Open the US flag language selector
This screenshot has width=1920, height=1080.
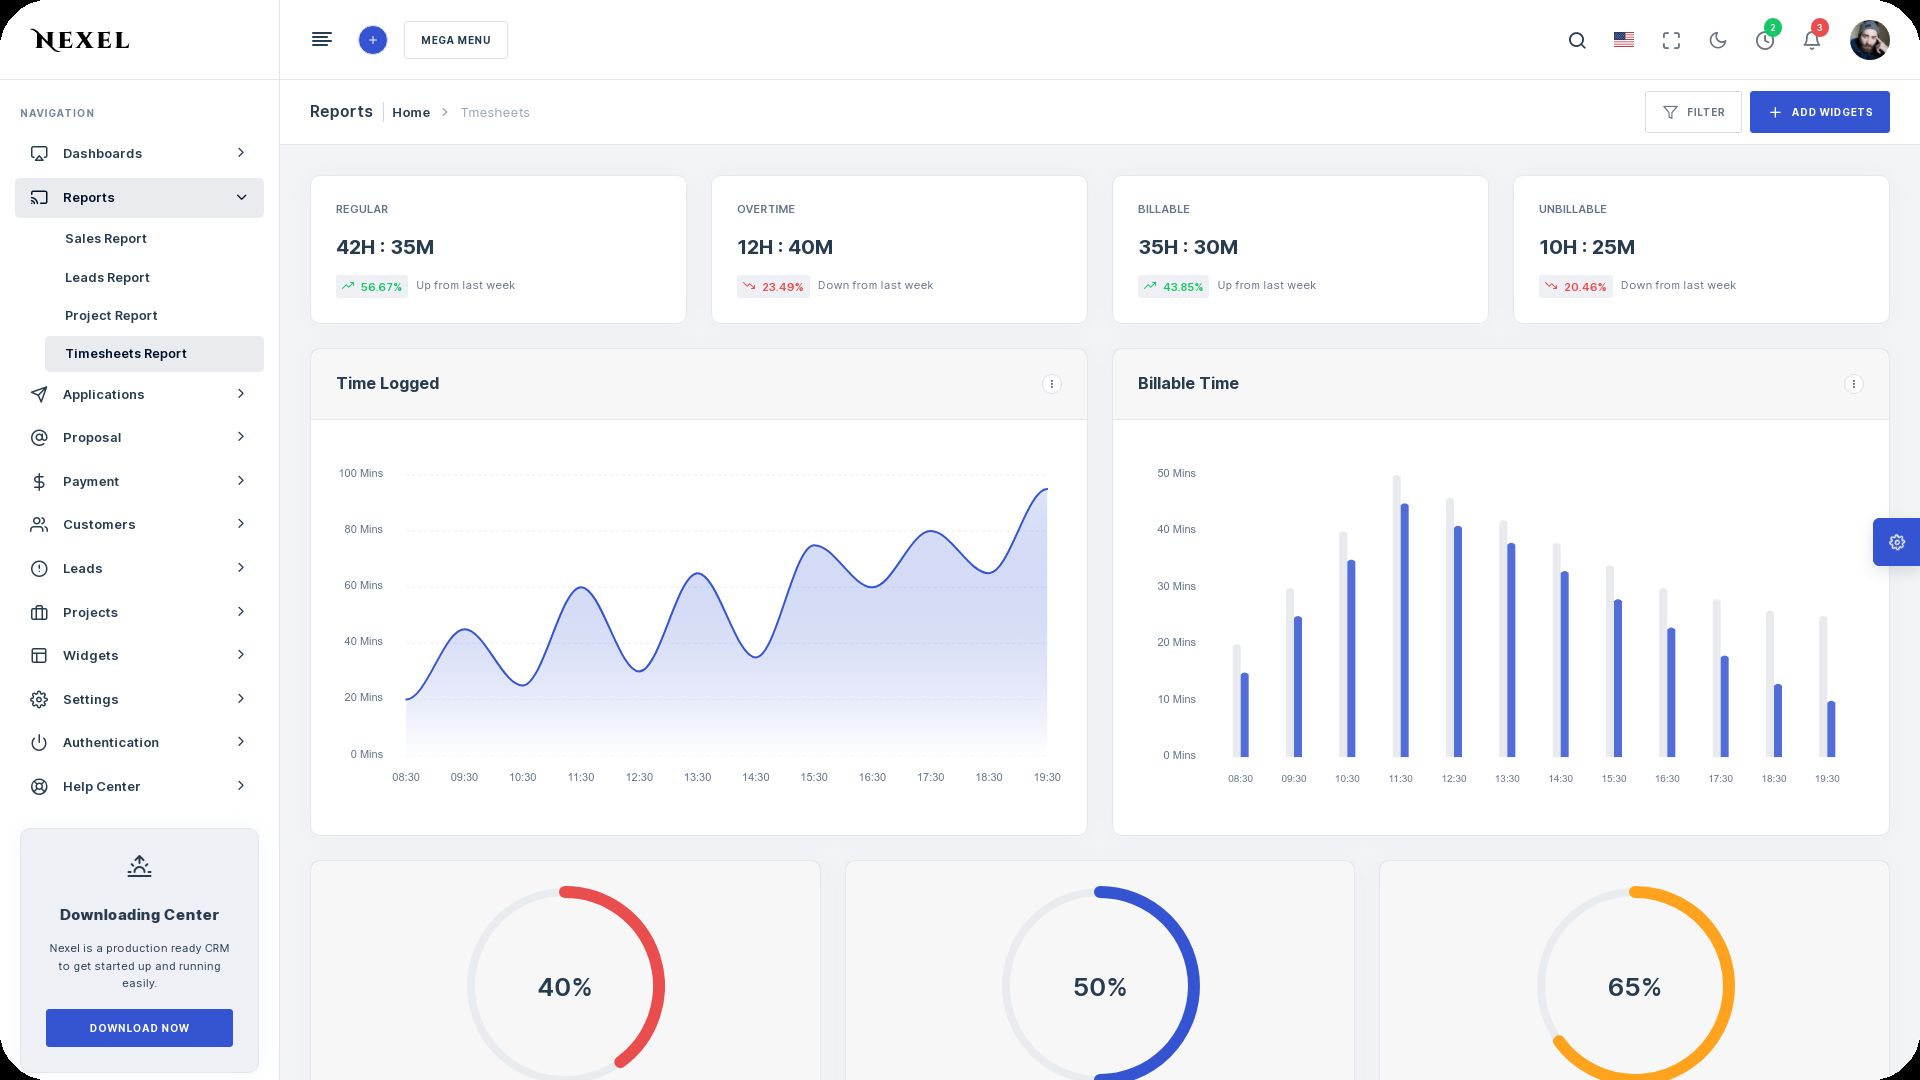[x=1624, y=40]
